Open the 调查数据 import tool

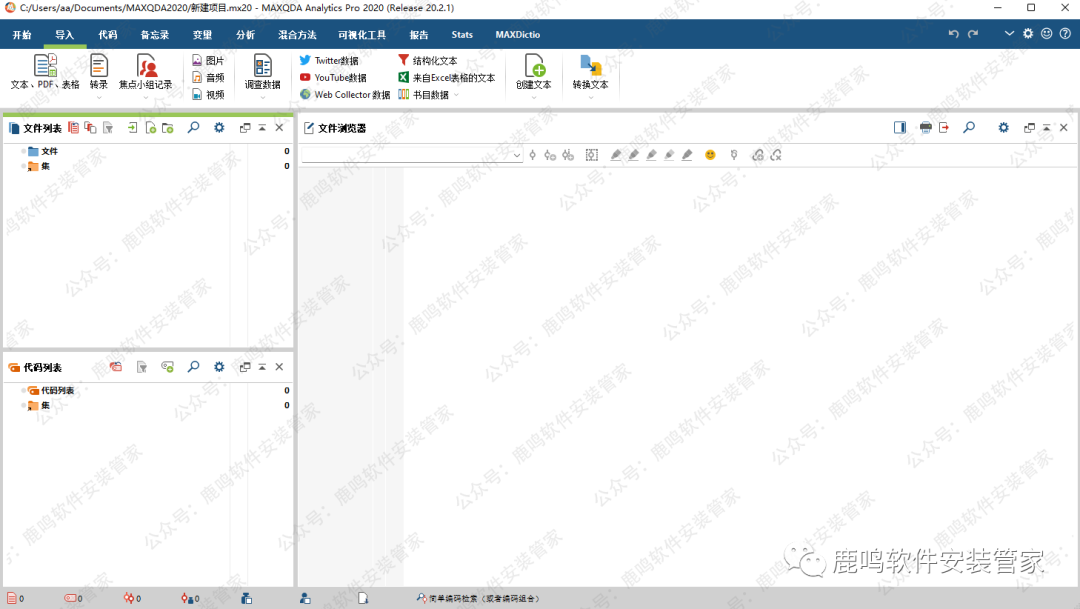(262, 67)
